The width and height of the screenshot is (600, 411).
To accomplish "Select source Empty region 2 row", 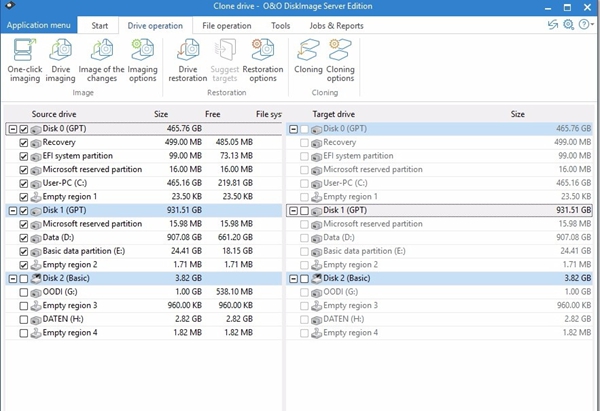I will coord(144,265).
